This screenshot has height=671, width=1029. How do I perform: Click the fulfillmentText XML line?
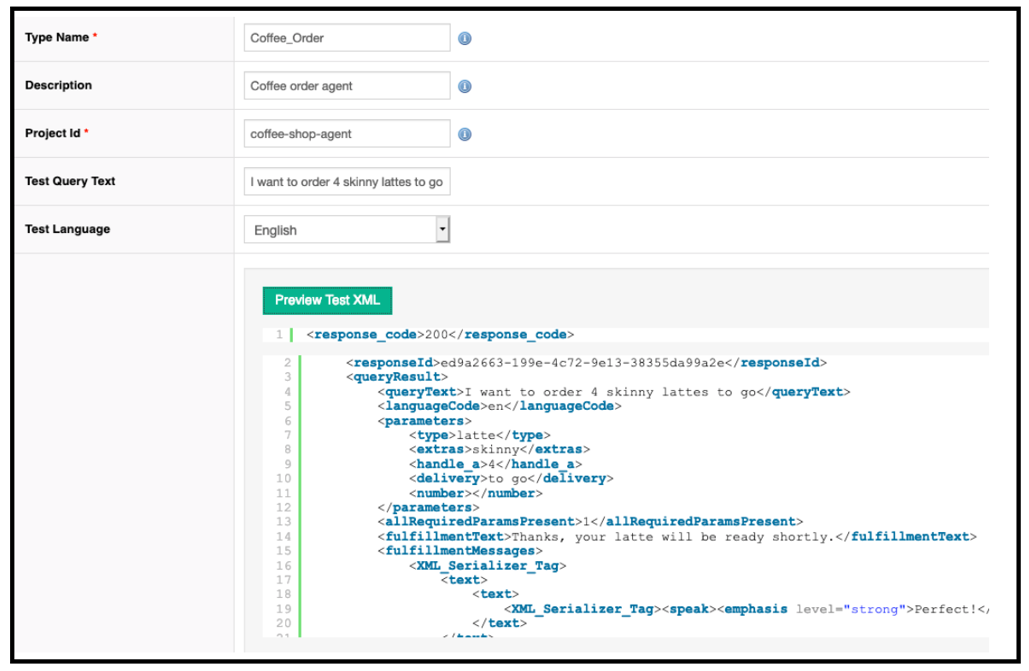677,537
